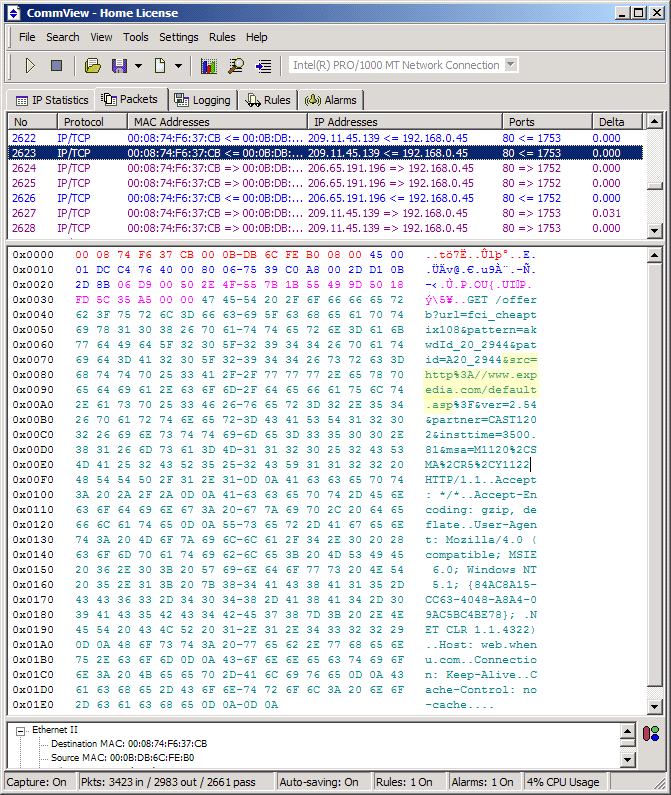Sort by the No column header
Screen dimensions: 671x795
point(32,122)
